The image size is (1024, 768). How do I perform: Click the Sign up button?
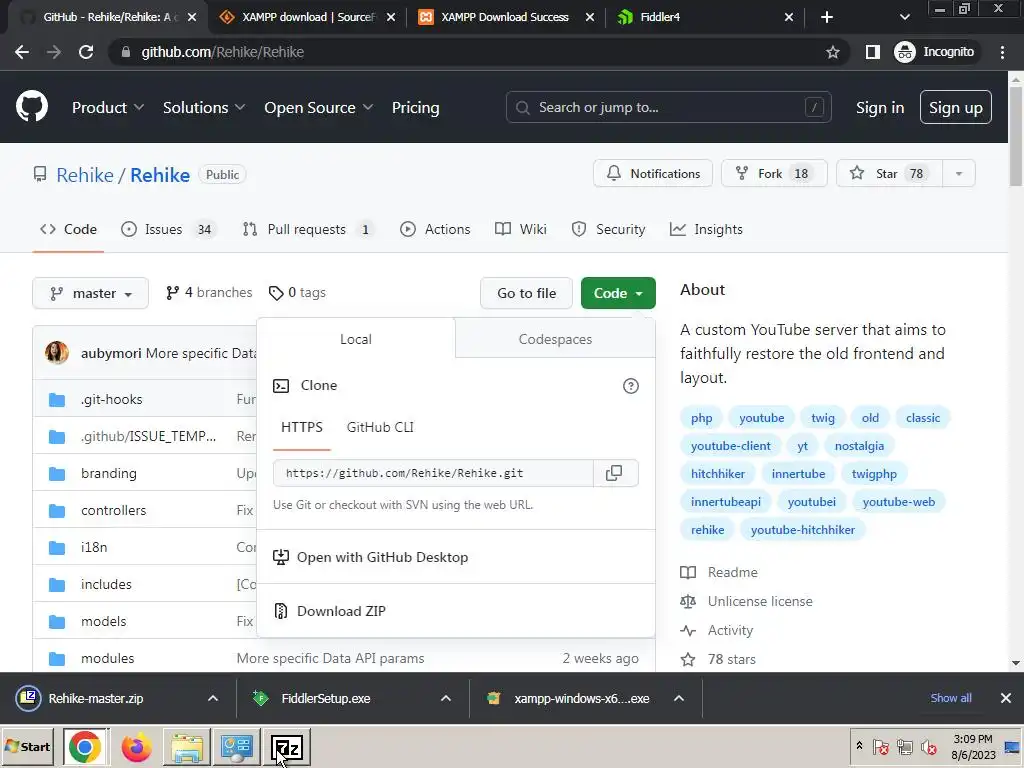point(955,108)
